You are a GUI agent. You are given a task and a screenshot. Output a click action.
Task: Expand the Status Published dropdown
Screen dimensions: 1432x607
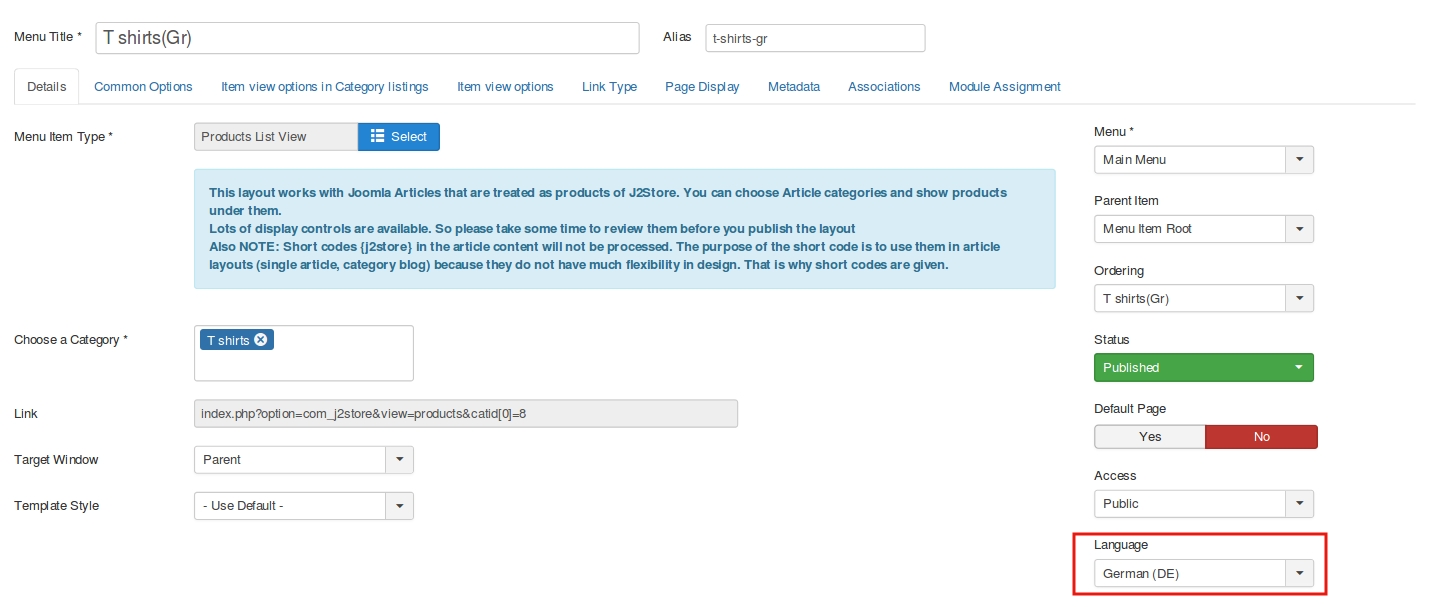coord(1203,368)
